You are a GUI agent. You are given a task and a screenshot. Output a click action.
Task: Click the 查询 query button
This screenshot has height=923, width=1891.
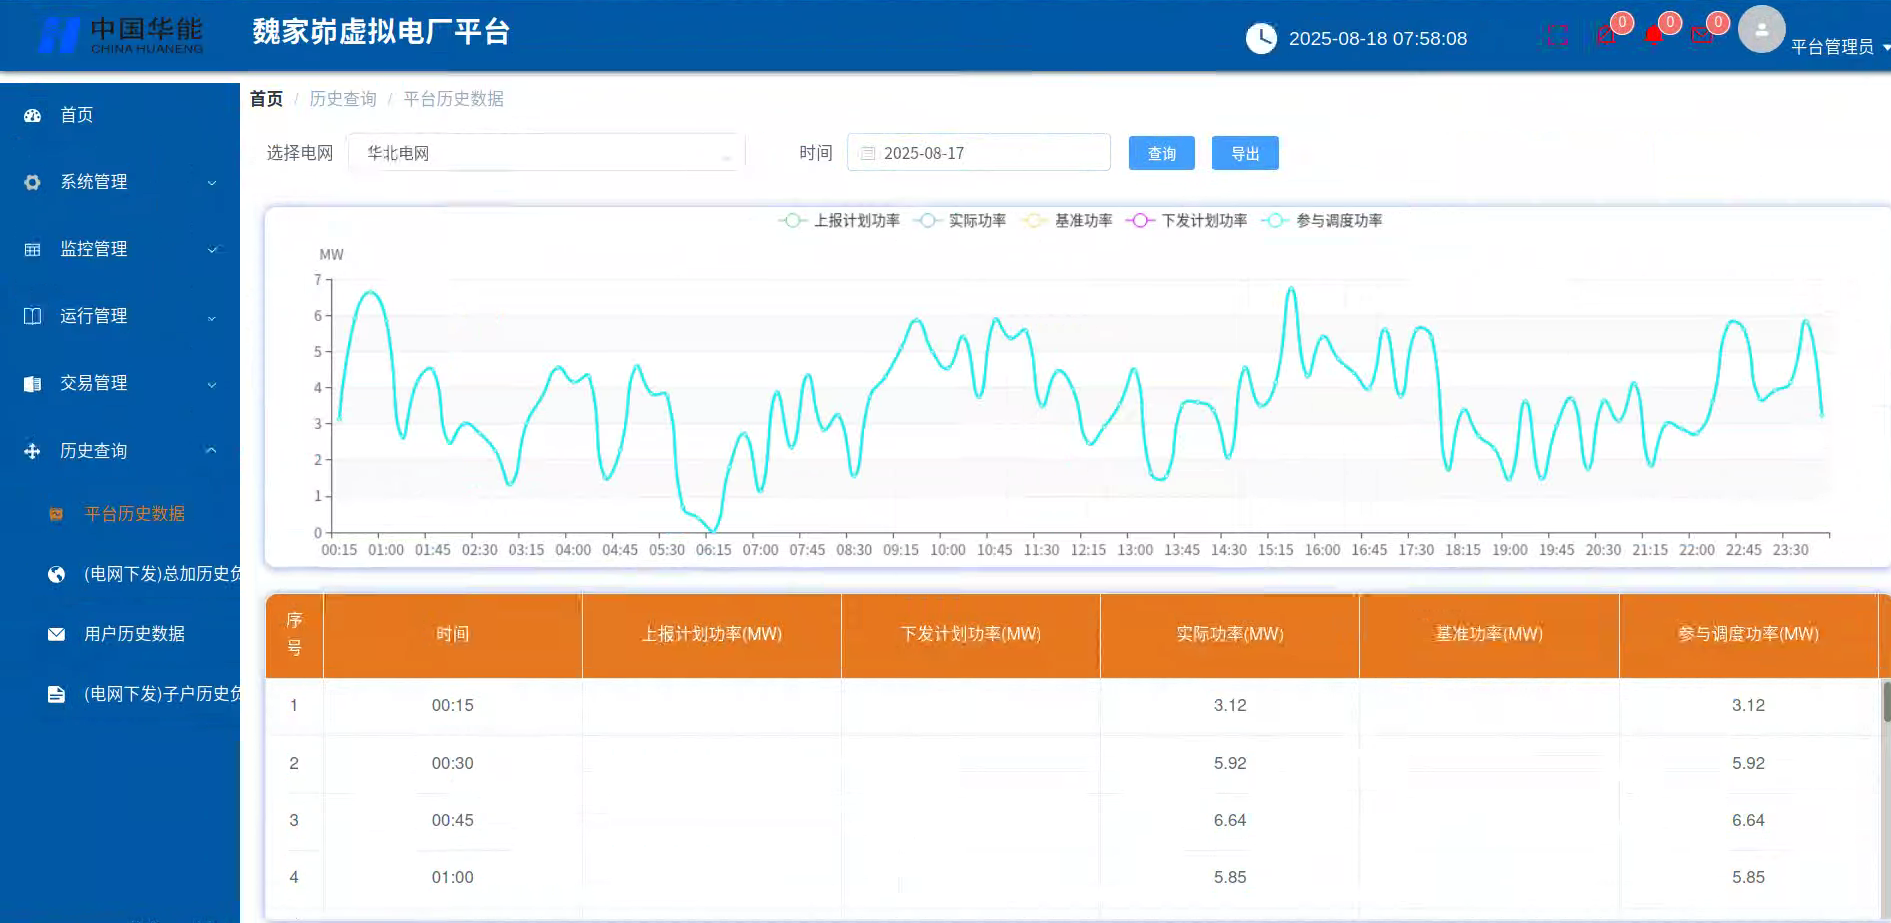[1161, 152]
